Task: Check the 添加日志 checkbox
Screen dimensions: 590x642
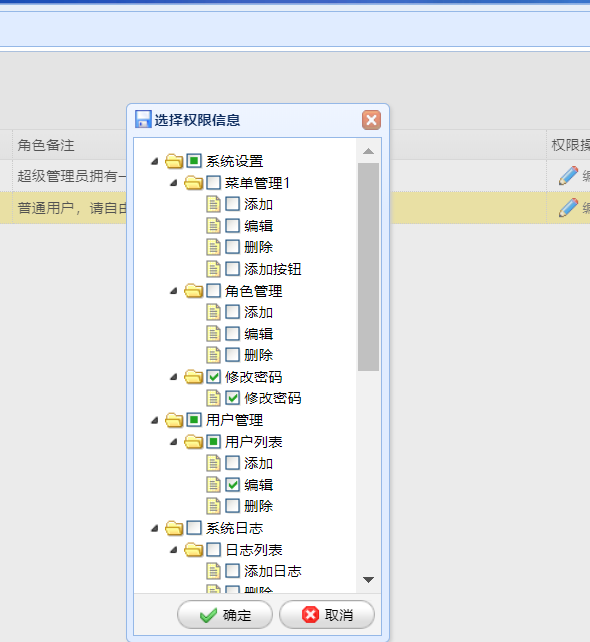Action: [233, 571]
